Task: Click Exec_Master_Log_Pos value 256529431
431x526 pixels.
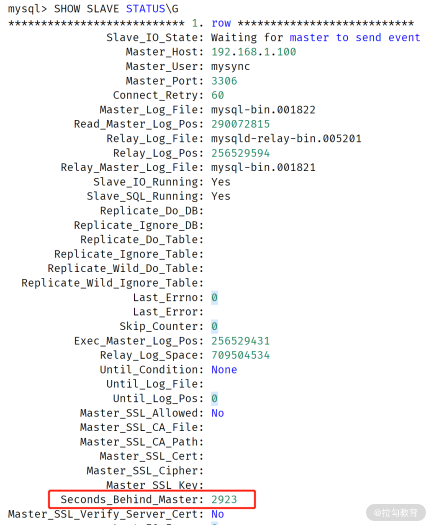Action: [x=240, y=341]
